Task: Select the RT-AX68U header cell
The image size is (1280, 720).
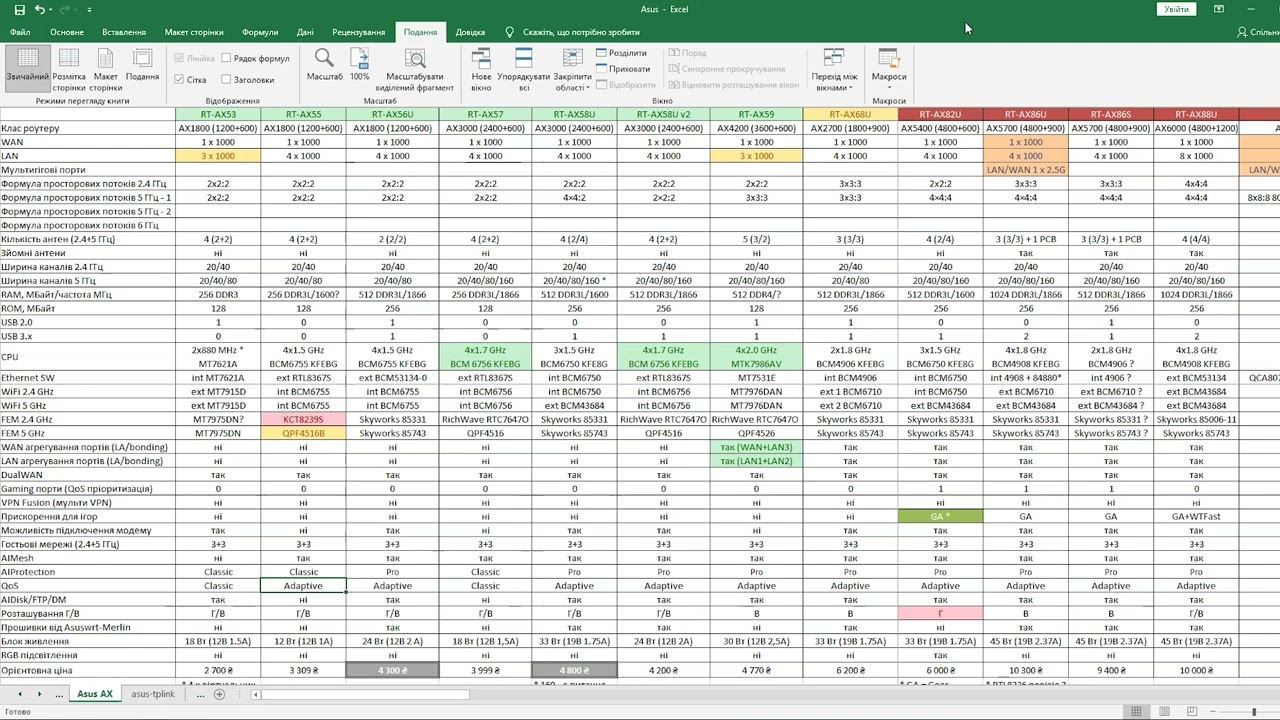Action: [x=850, y=114]
